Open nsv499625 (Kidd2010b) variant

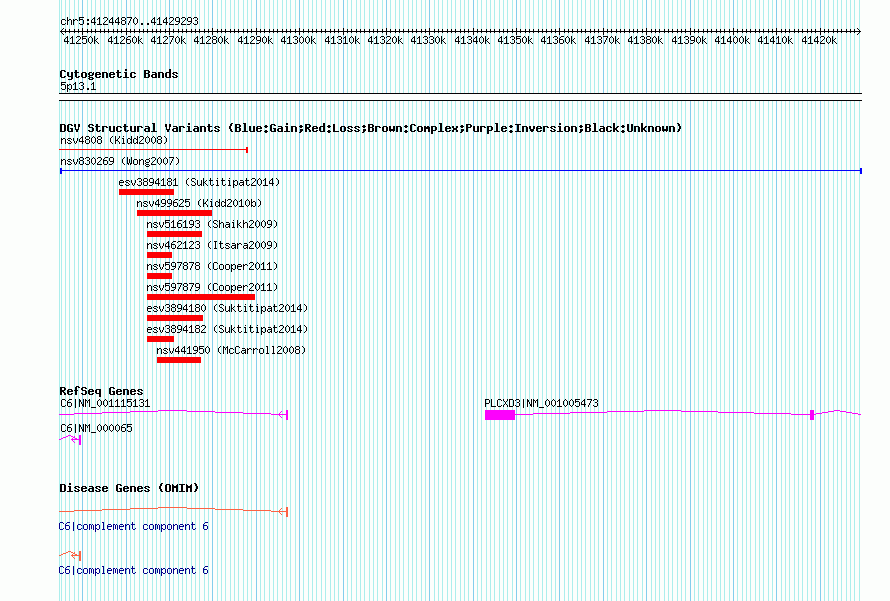199,203
